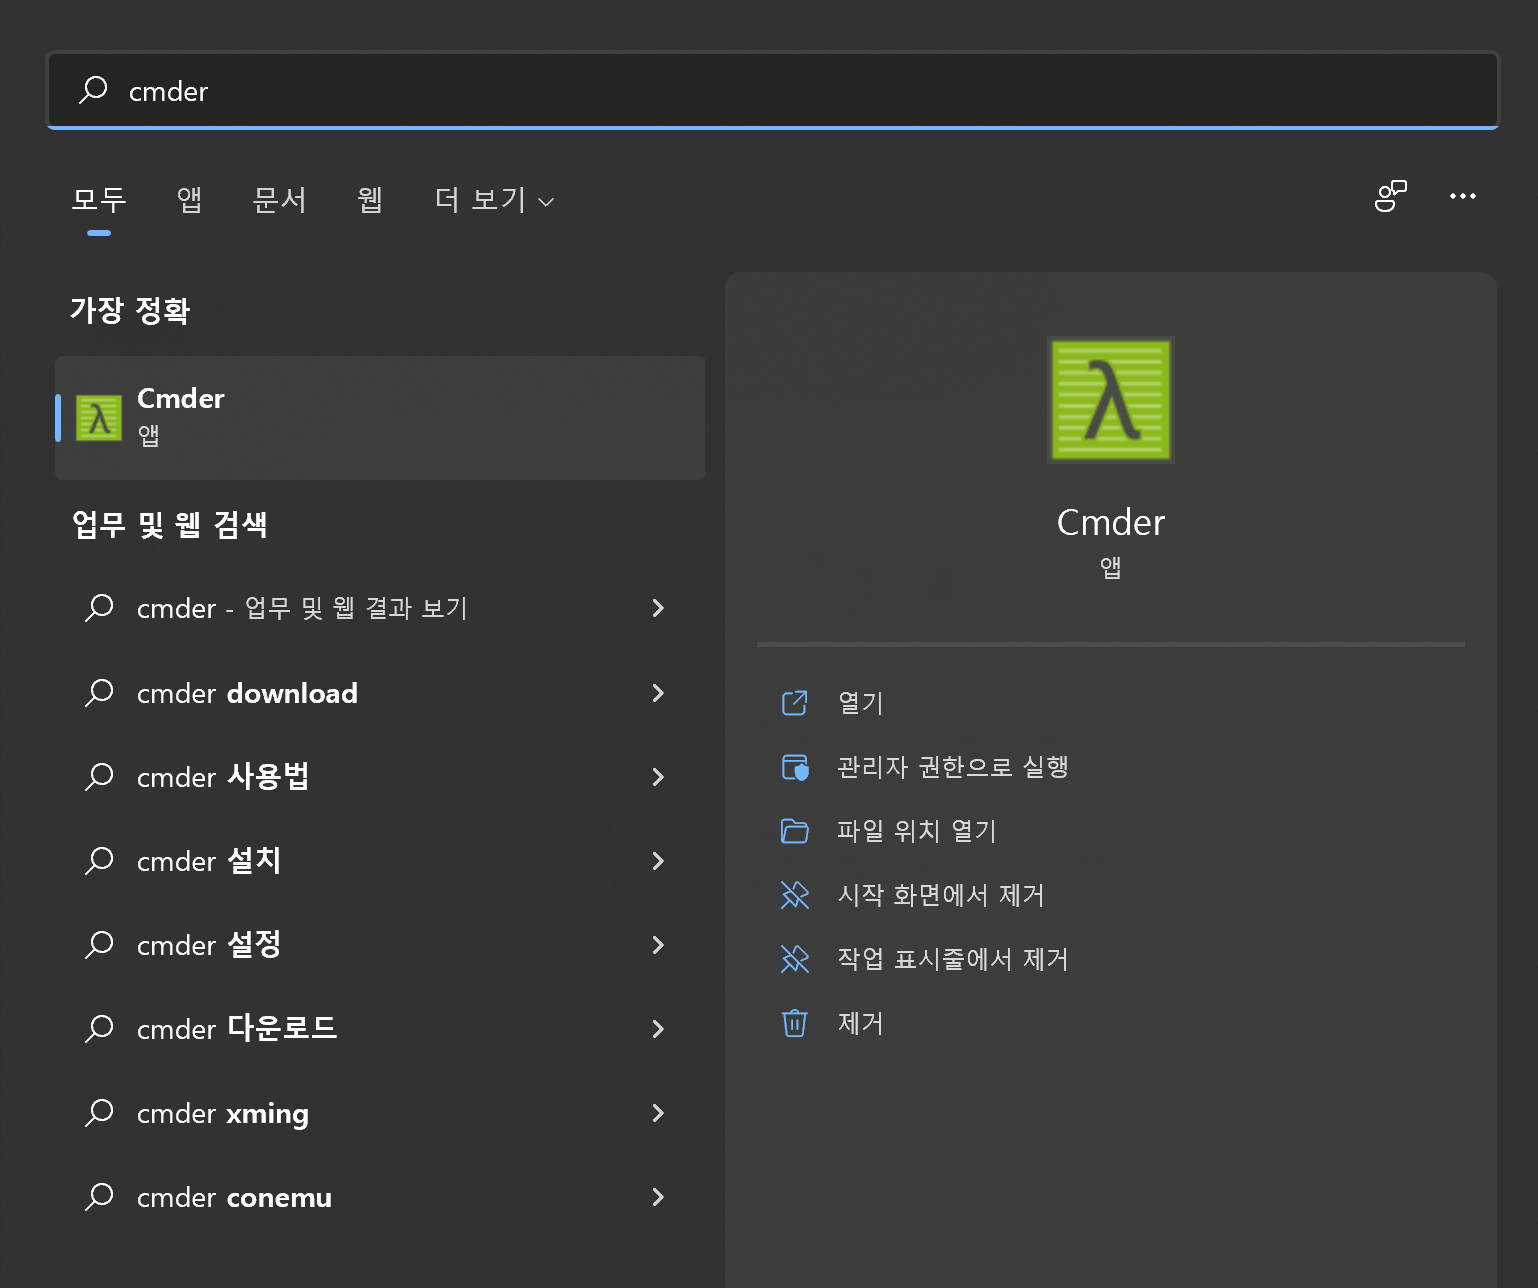Viewport: 1538px width, 1288px height.
Task: Select the 'cmder 다운로드' suggestion
Action: coord(380,1029)
